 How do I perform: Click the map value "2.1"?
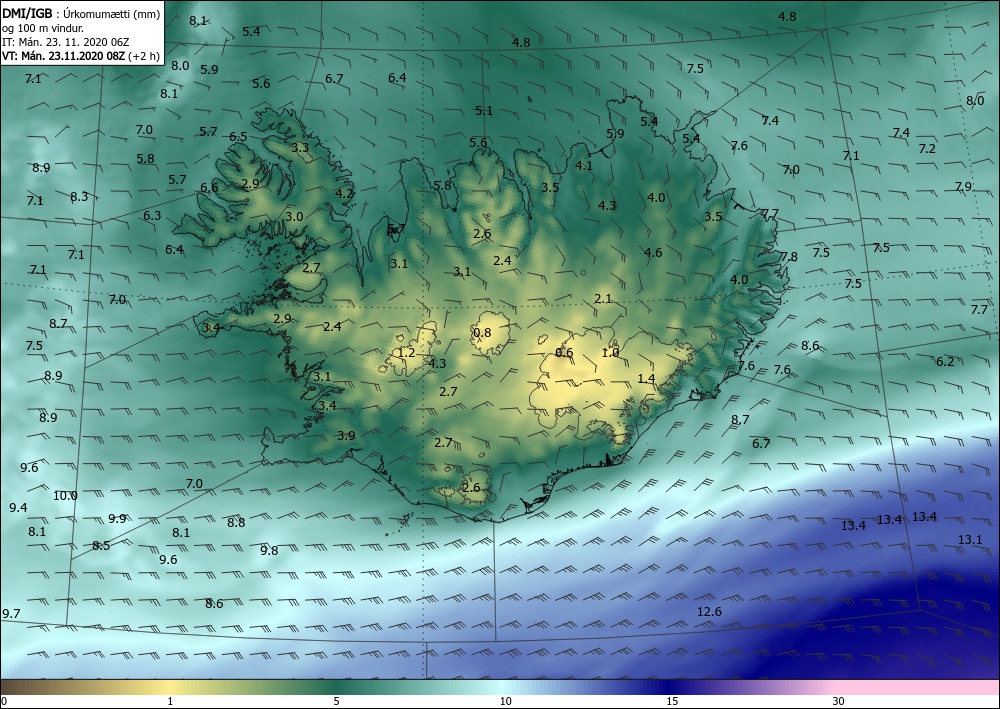pyautogui.click(x=603, y=298)
